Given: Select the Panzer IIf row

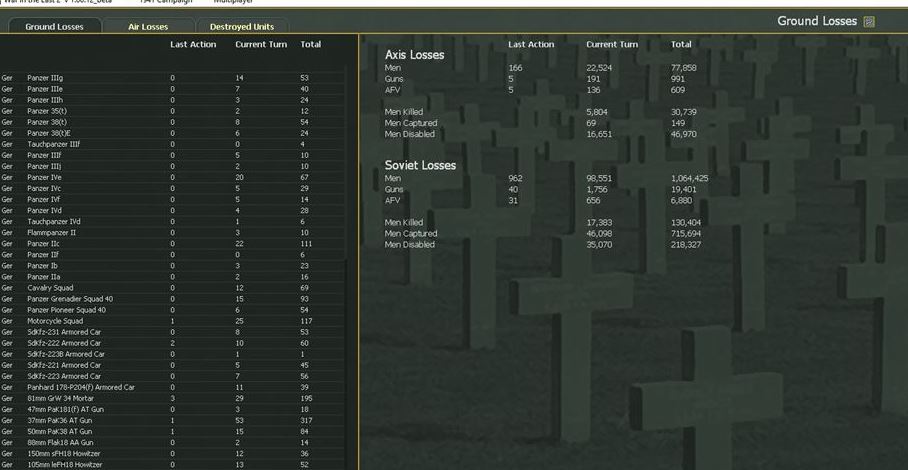Looking at the screenshot, I should 173,255.
